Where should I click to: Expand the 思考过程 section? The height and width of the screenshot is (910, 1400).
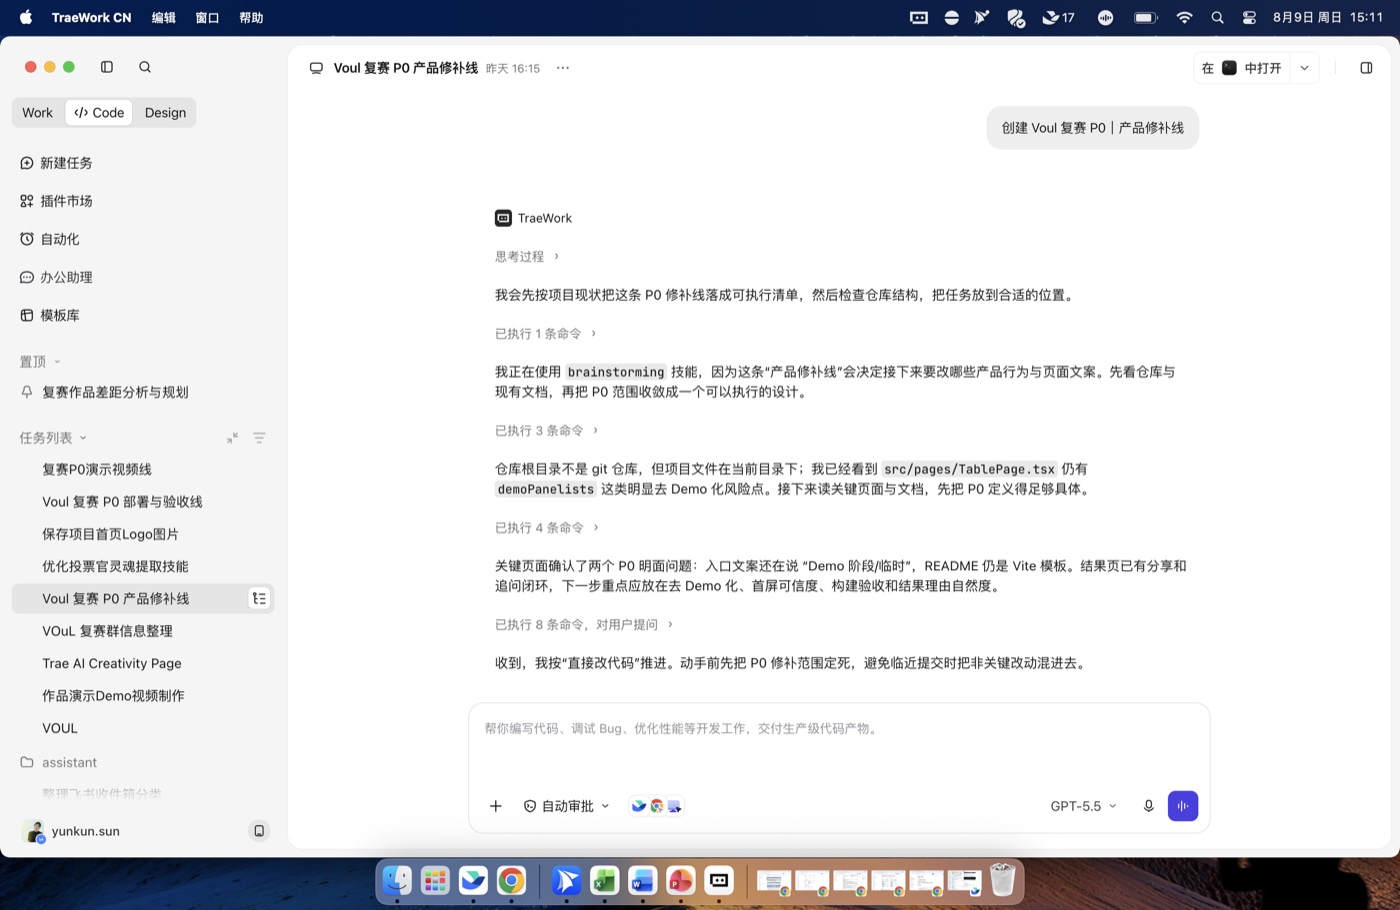pos(527,256)
